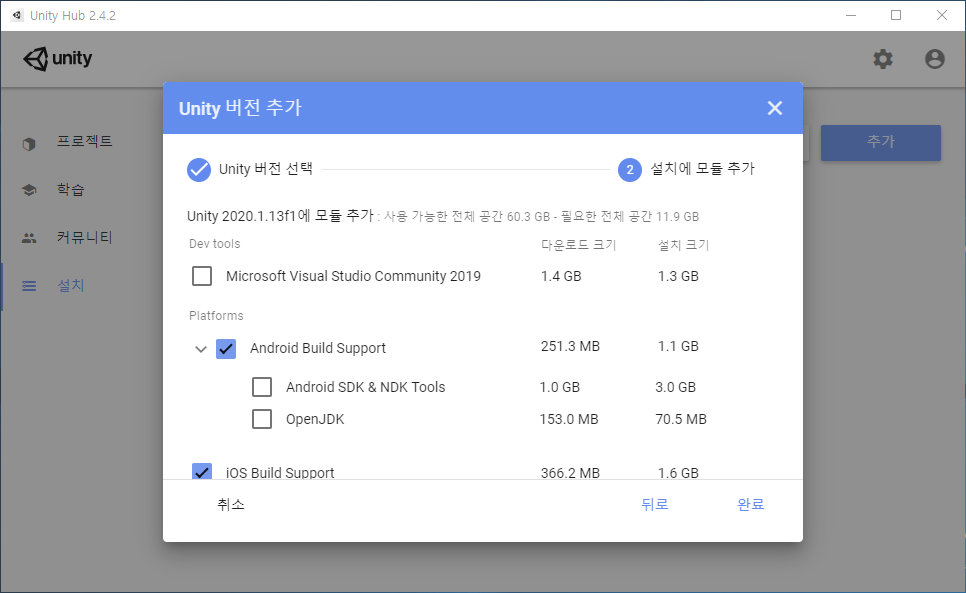Check the OpenJDK module checkbox
The image size is (966, 593).
[x=262, y=419]
